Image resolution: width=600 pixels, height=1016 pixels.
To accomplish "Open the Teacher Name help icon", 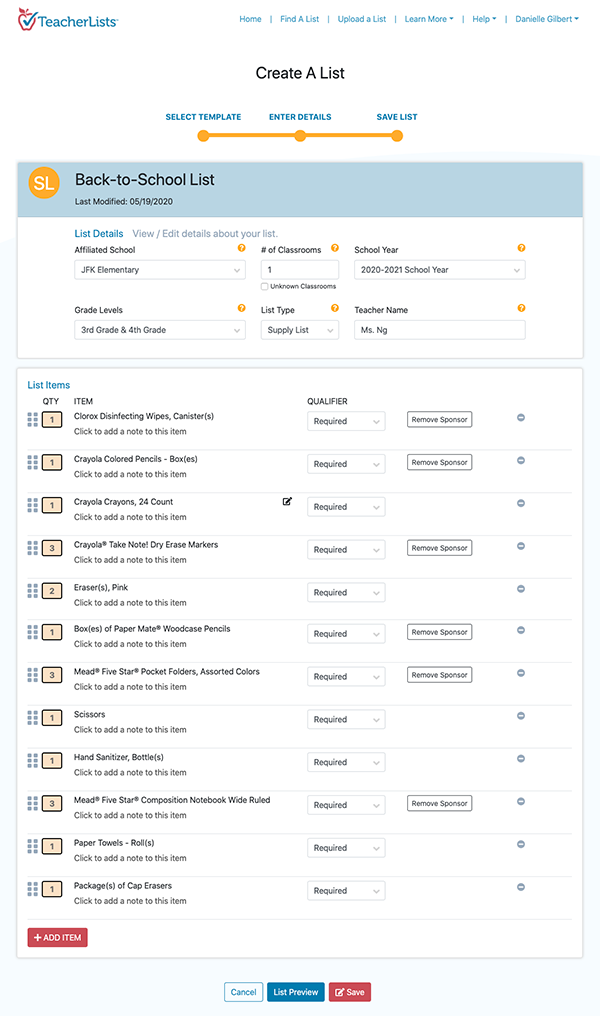I will [522, 308].
